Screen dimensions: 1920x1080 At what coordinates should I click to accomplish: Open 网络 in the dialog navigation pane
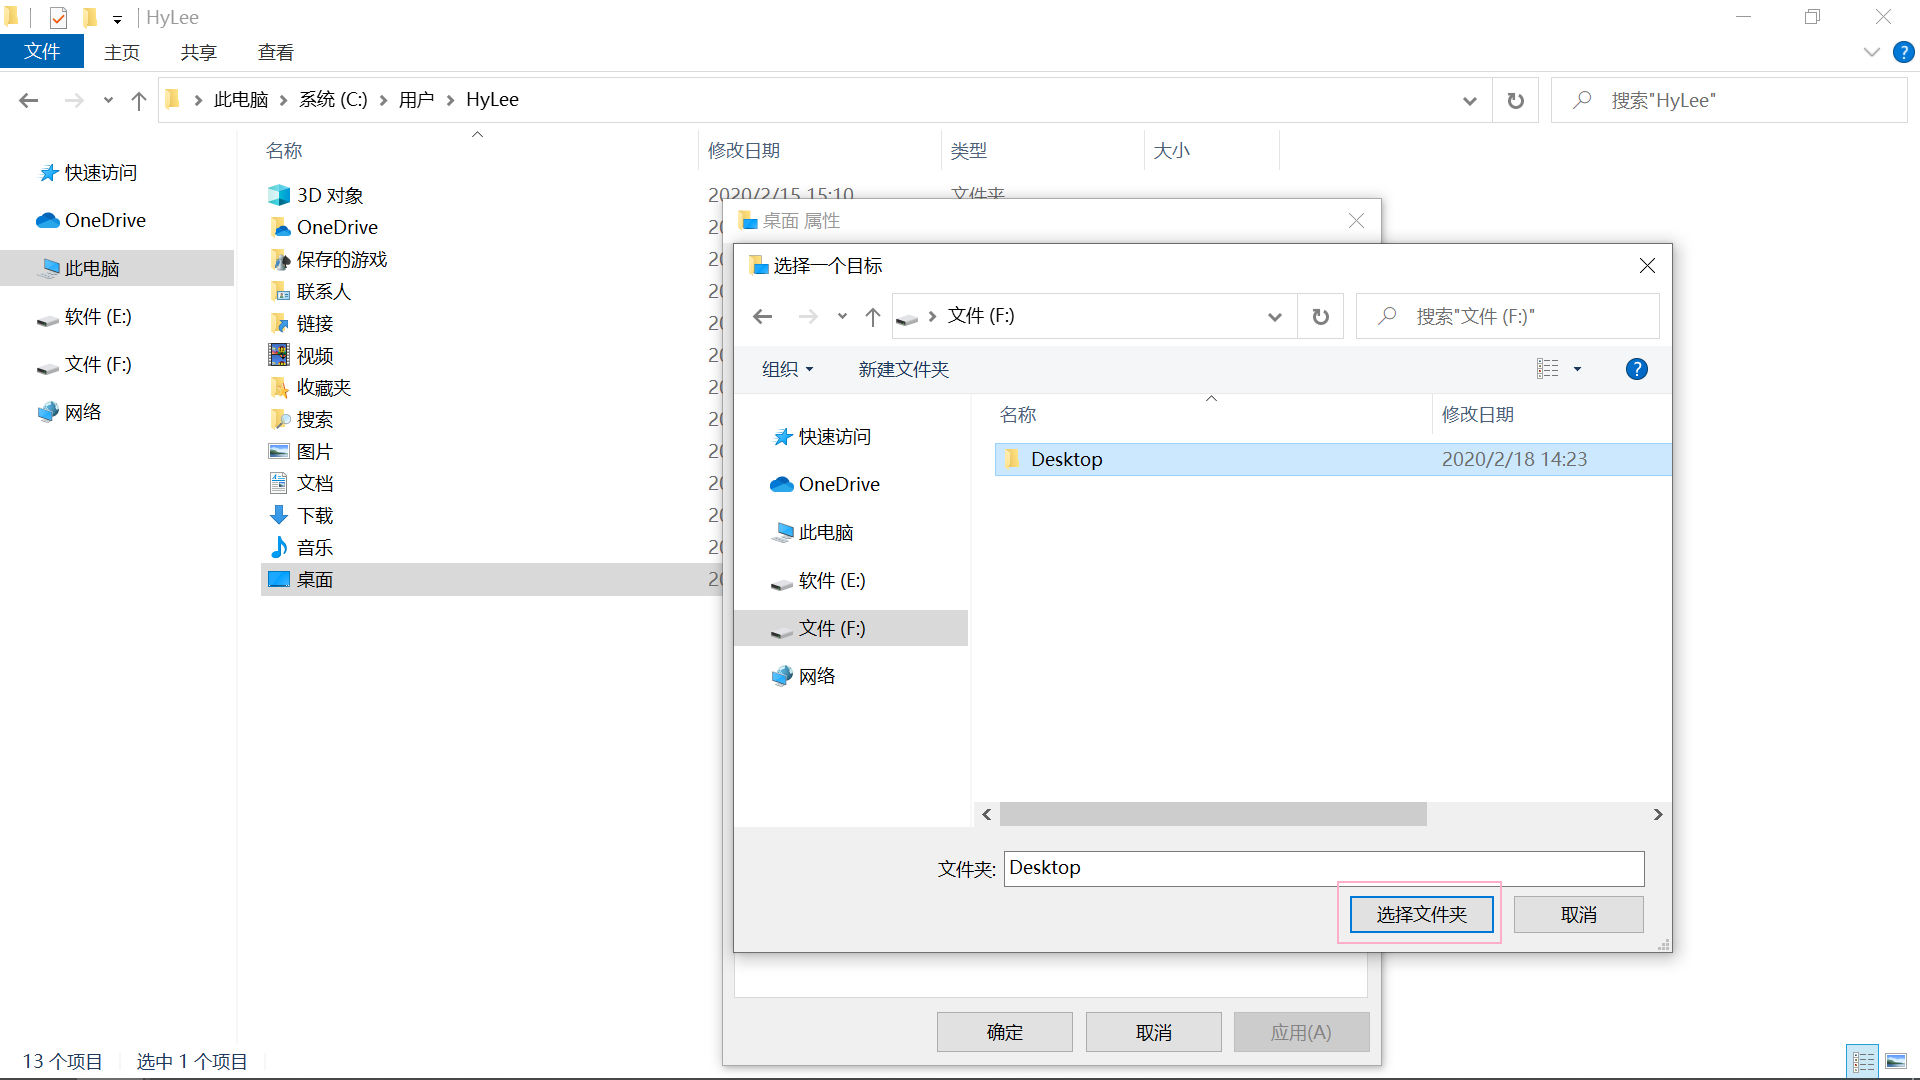click(816, 676)
